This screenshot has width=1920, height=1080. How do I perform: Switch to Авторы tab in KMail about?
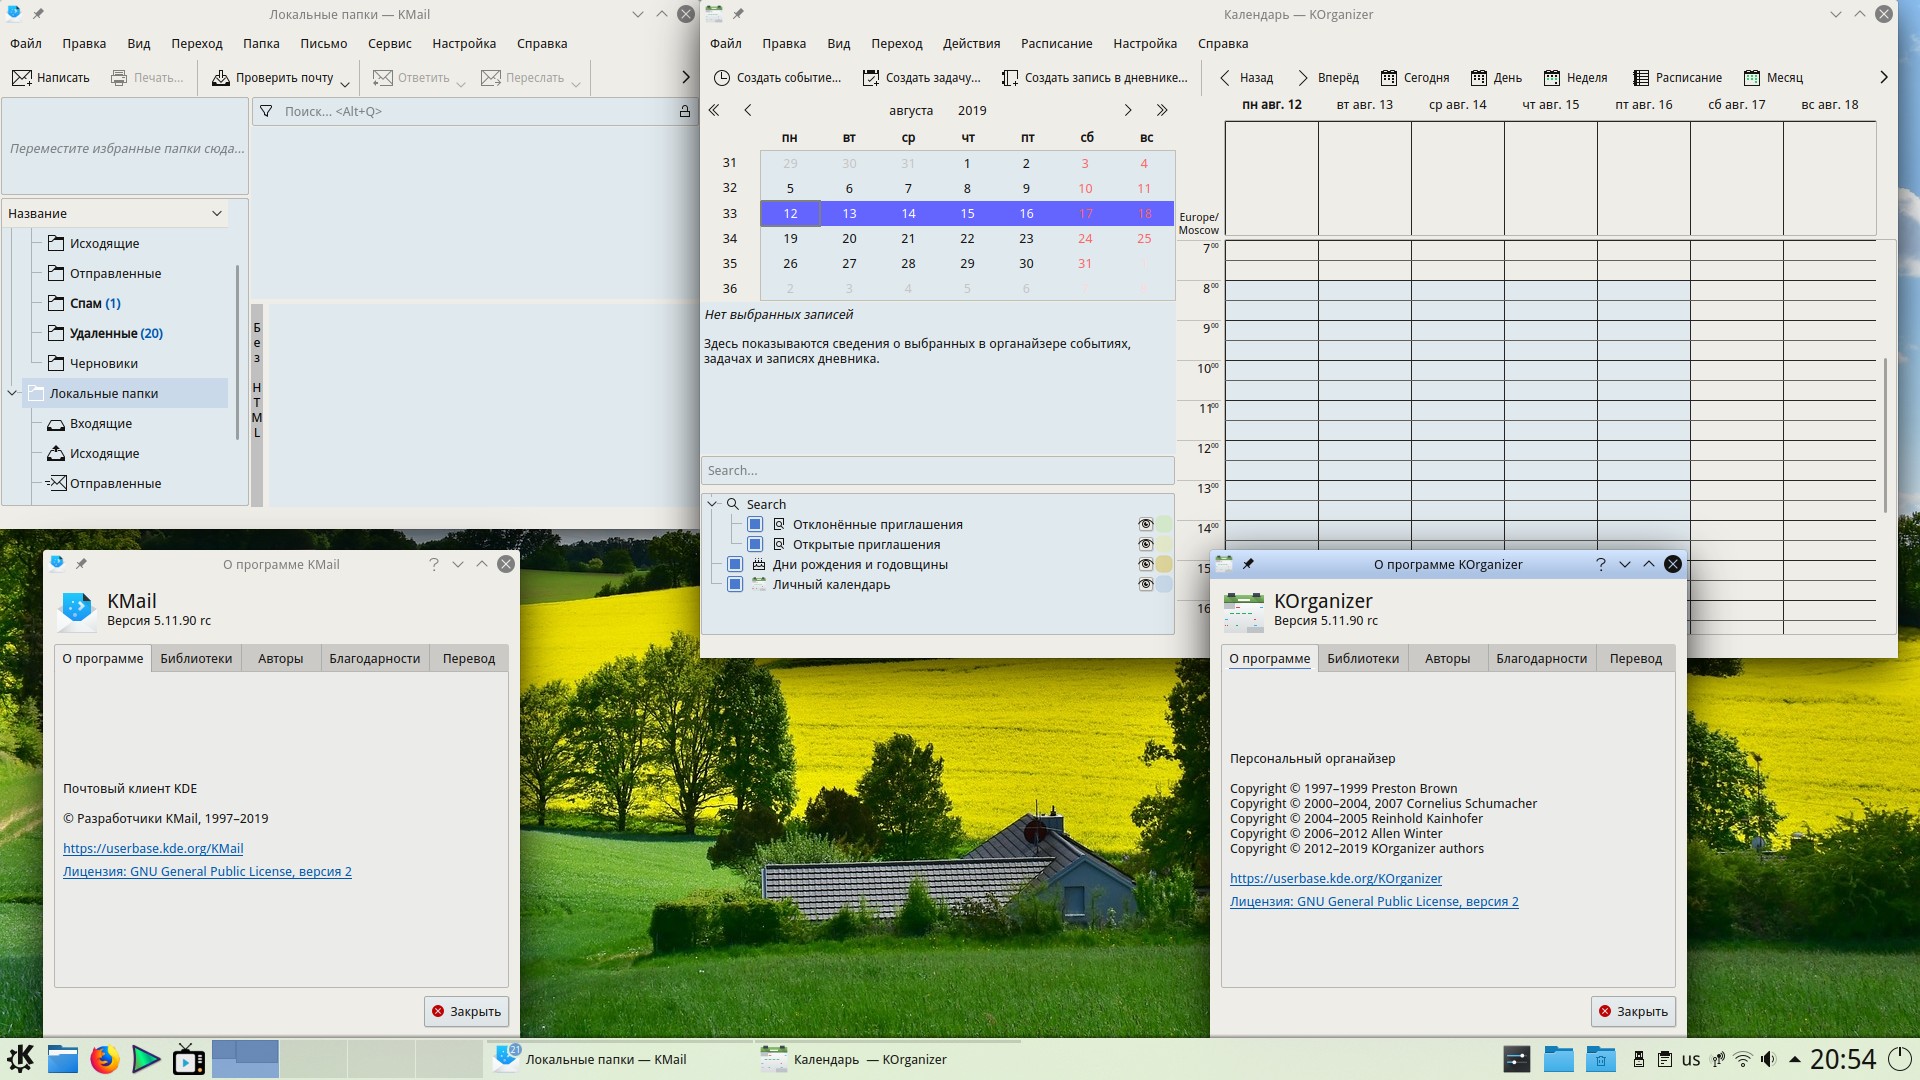pos(280,659)
